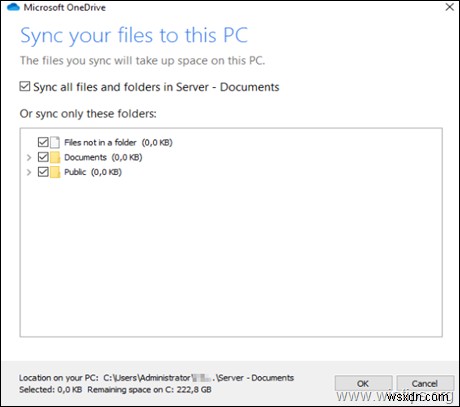Screen dimensions: 460x407
Task: Click the files you sync will take up space text
Action: point(142,60)
